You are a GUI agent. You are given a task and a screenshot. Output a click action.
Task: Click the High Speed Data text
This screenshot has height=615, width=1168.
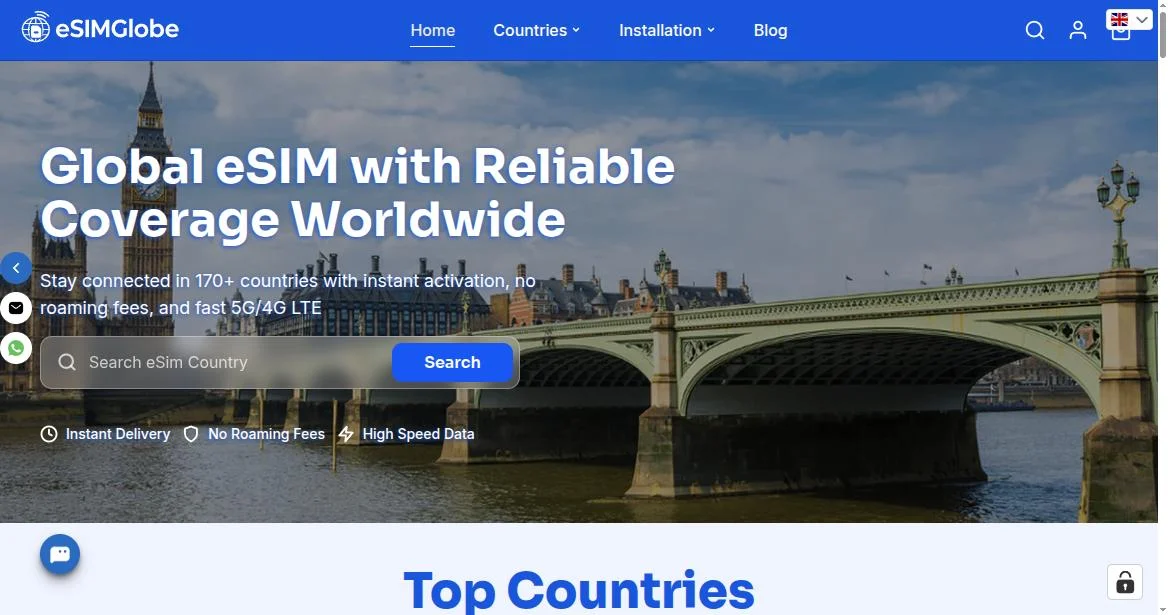(x=419, y=434)
